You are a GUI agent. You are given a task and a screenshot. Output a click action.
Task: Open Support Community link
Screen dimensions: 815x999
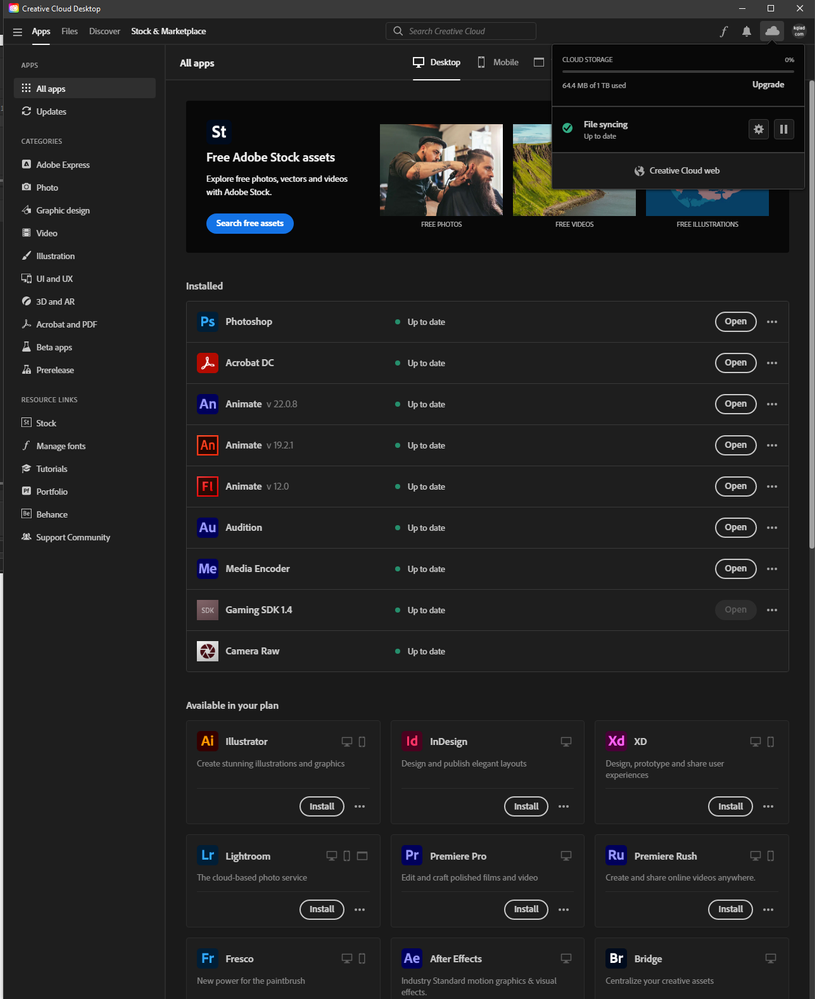pos(84,537)
